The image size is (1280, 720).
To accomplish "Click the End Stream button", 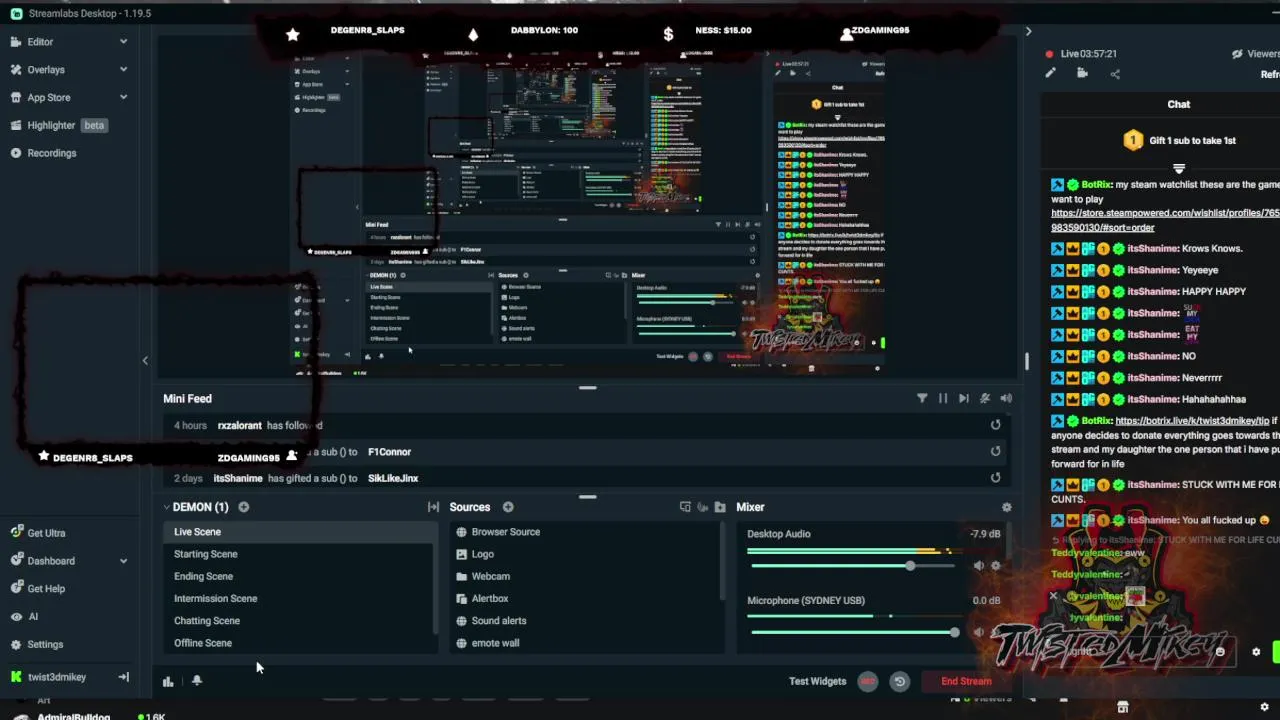I will (966, 682).
